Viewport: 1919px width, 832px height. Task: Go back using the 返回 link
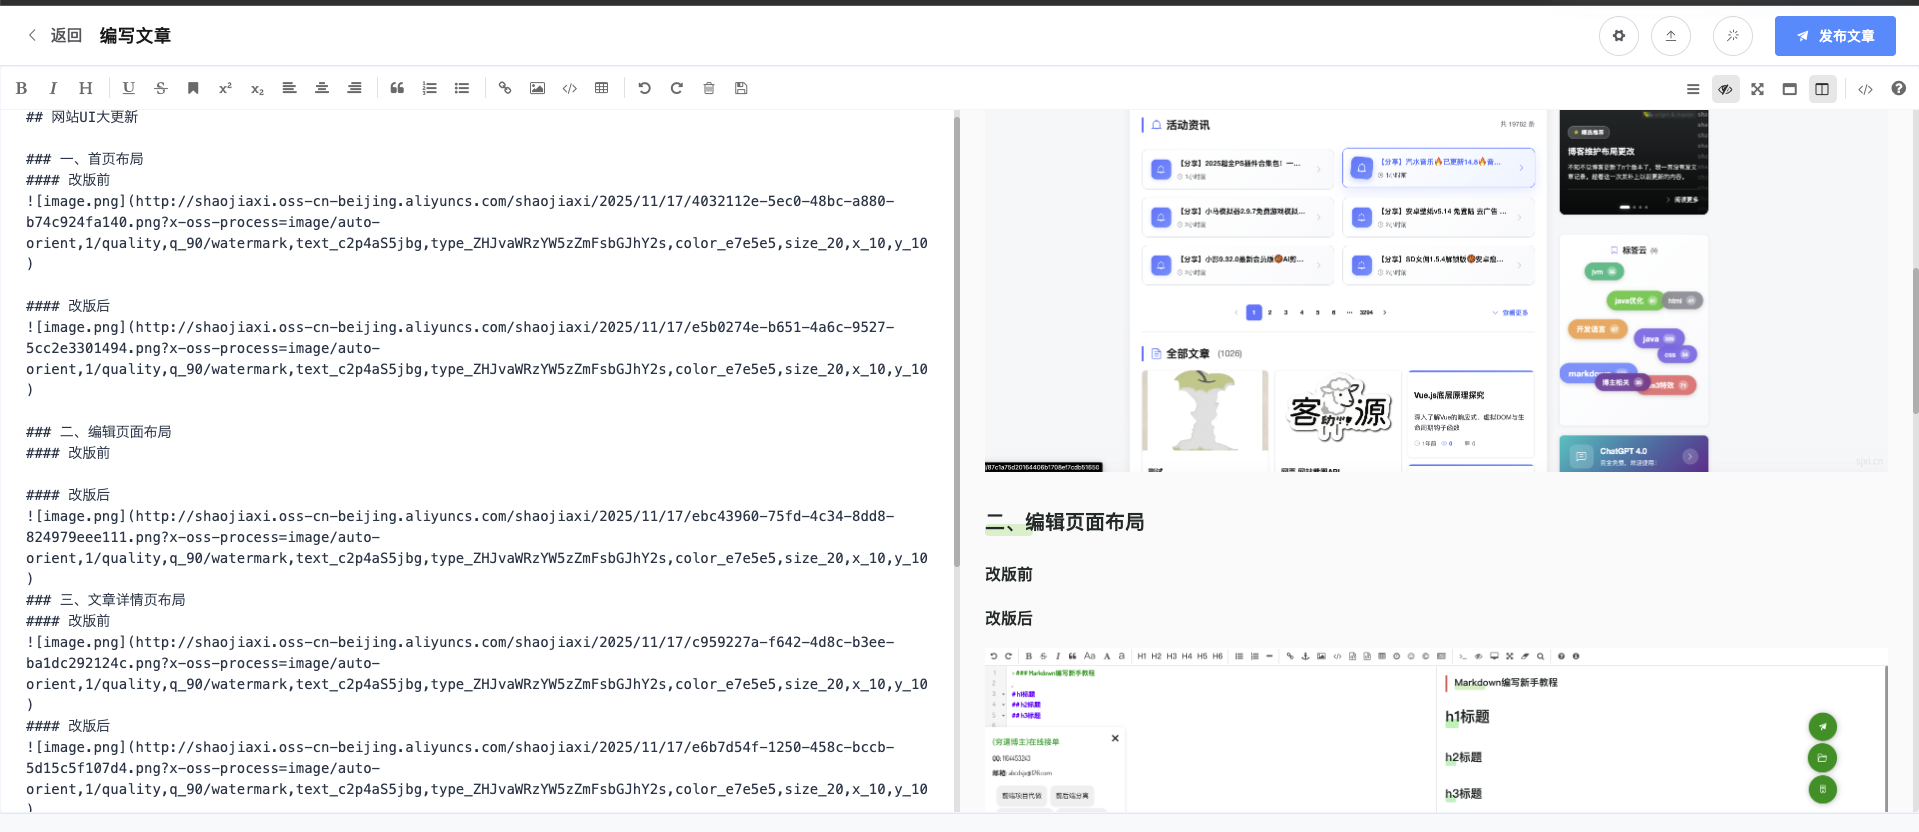(x=56, y=36)
